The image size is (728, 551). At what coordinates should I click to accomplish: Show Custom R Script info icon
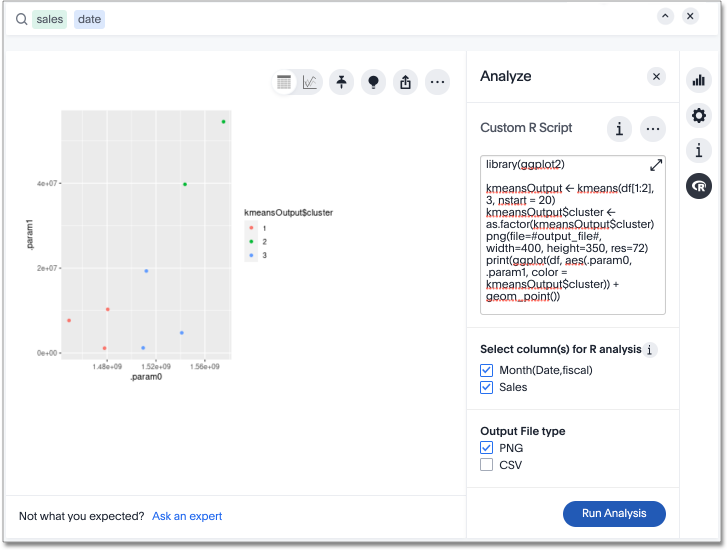click(x=619, y=128)
